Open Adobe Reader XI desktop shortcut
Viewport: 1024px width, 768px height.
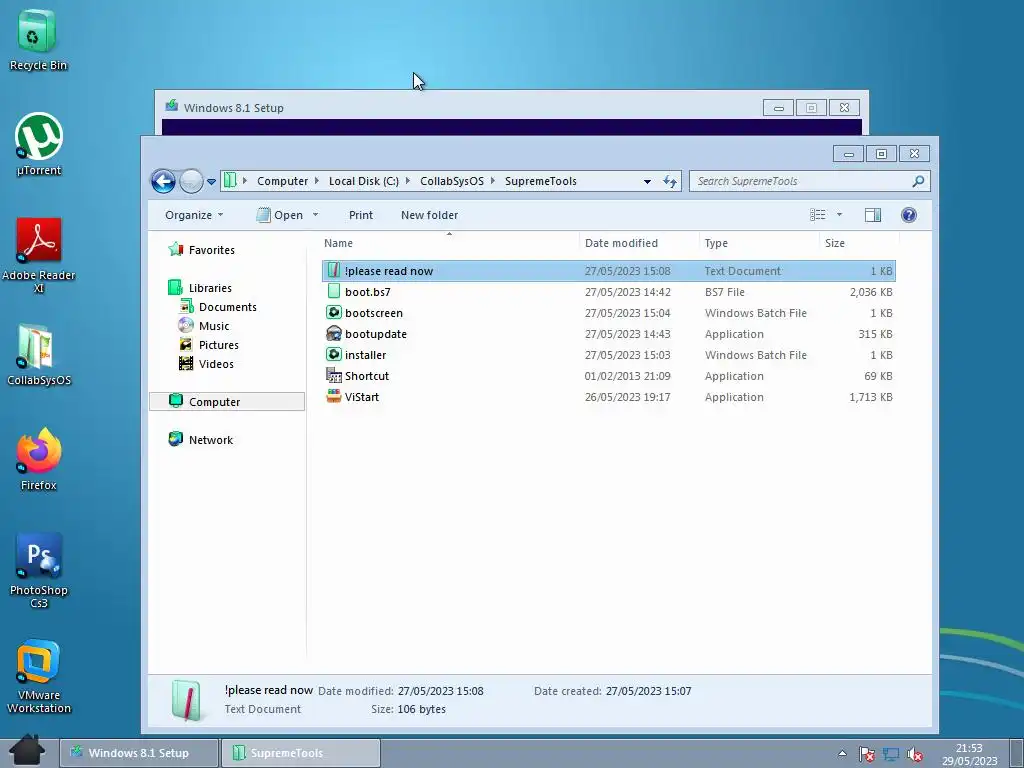(x=39, y=255)
